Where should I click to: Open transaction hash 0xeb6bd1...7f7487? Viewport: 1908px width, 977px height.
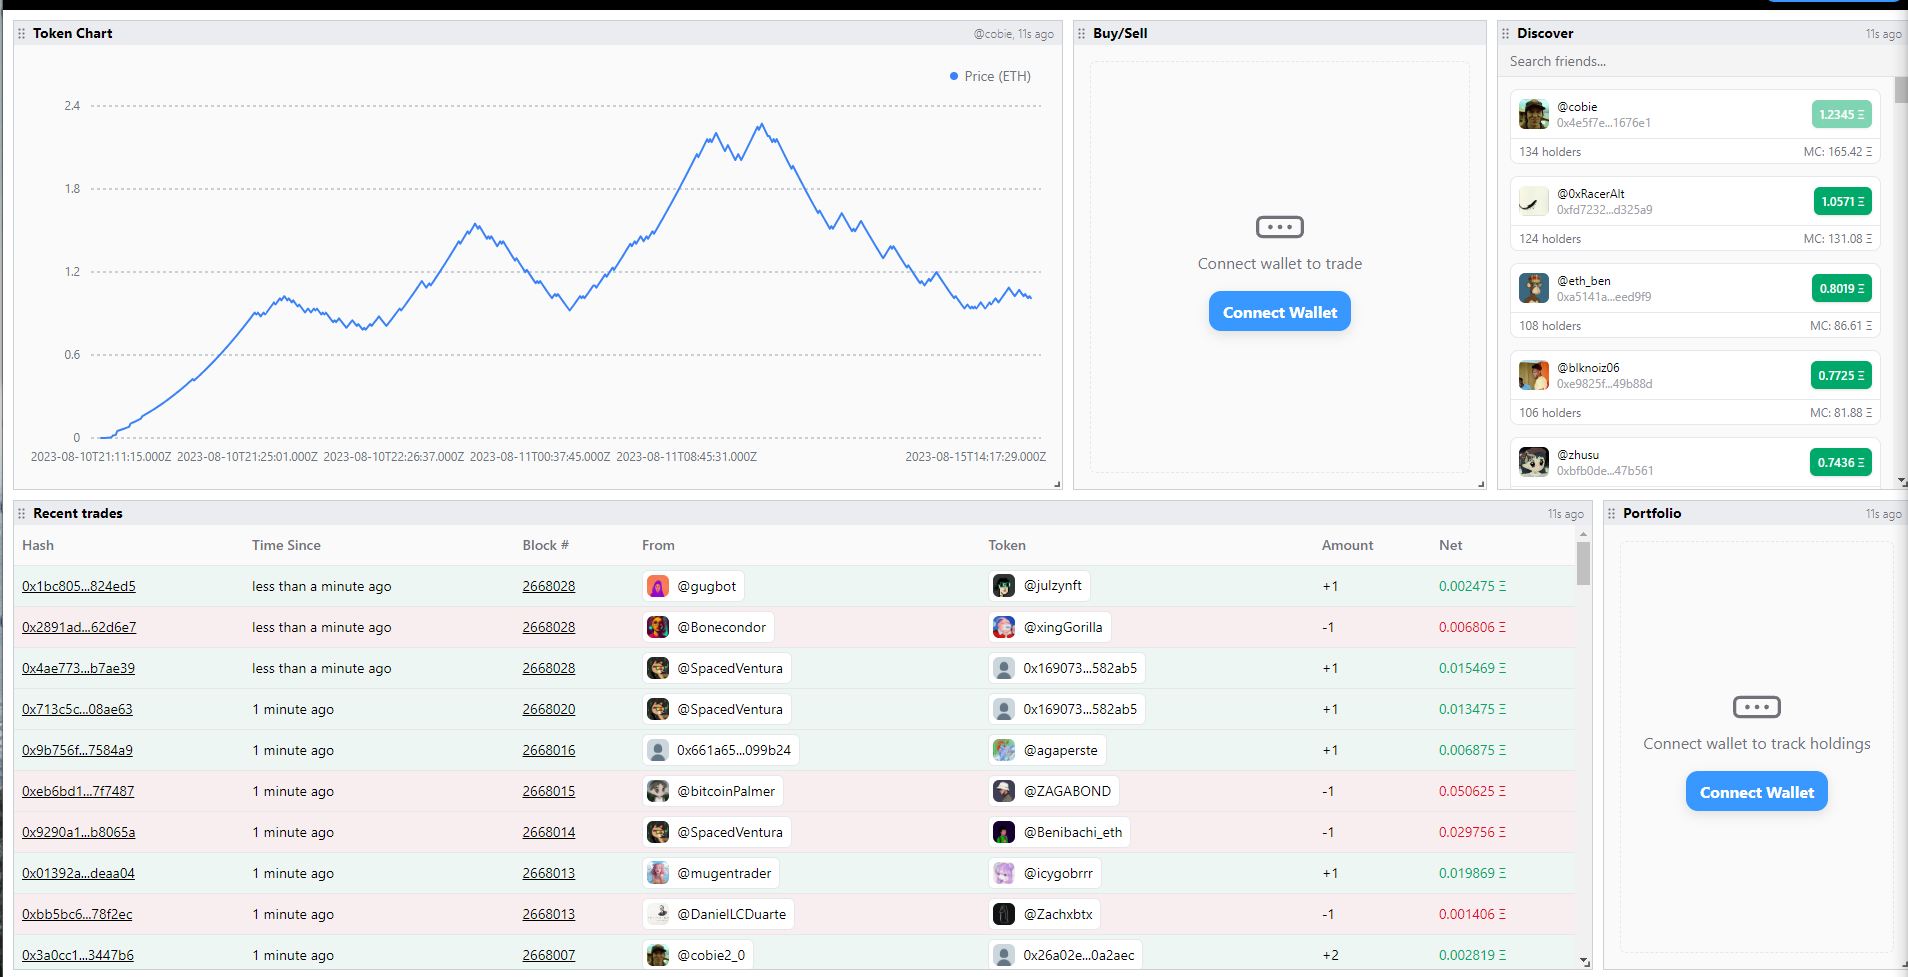click(78, 791)
